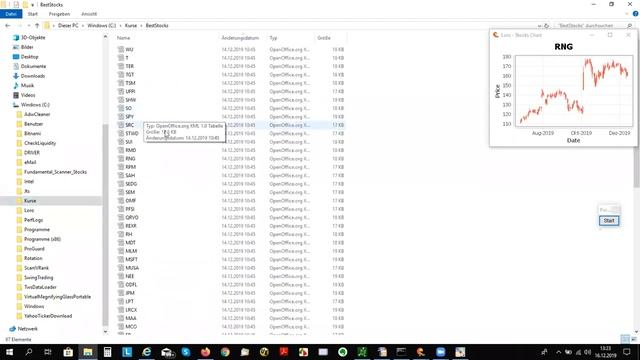Sort by Typ column header

click(273, 38)
